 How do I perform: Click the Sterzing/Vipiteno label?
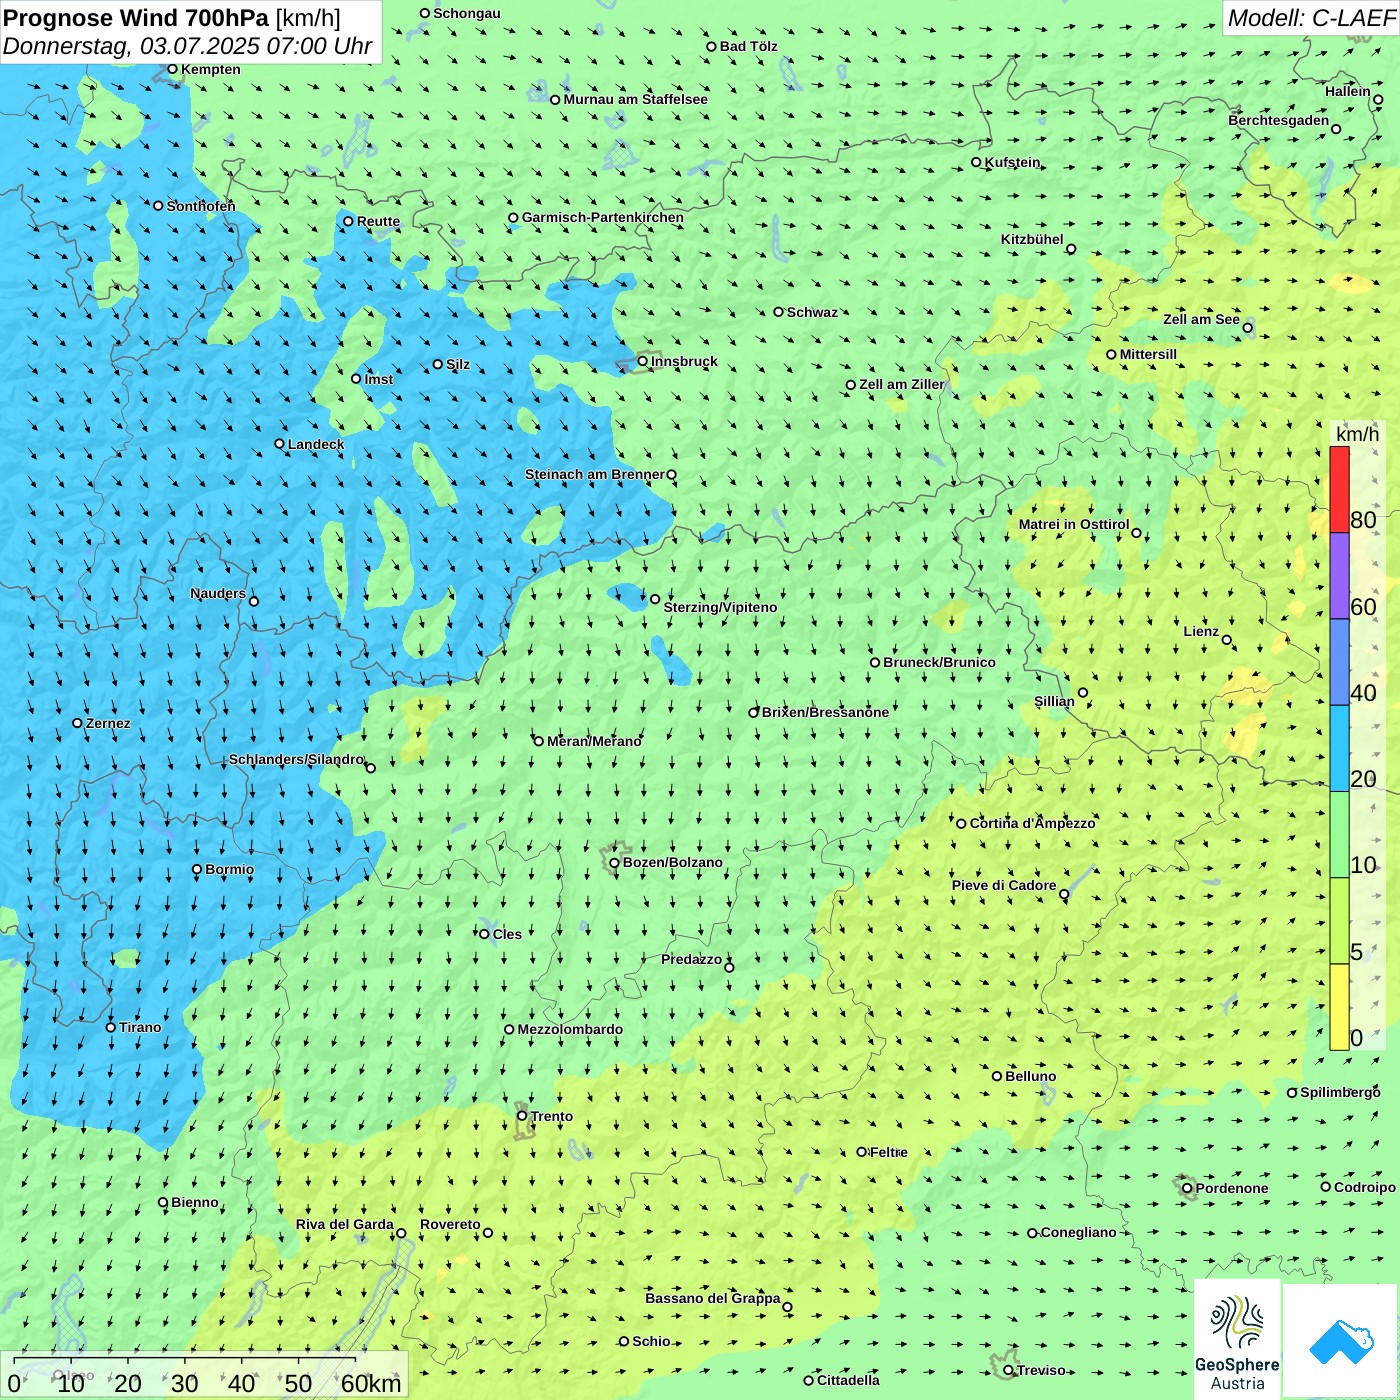pyautogui.click(x=720, y=607)
